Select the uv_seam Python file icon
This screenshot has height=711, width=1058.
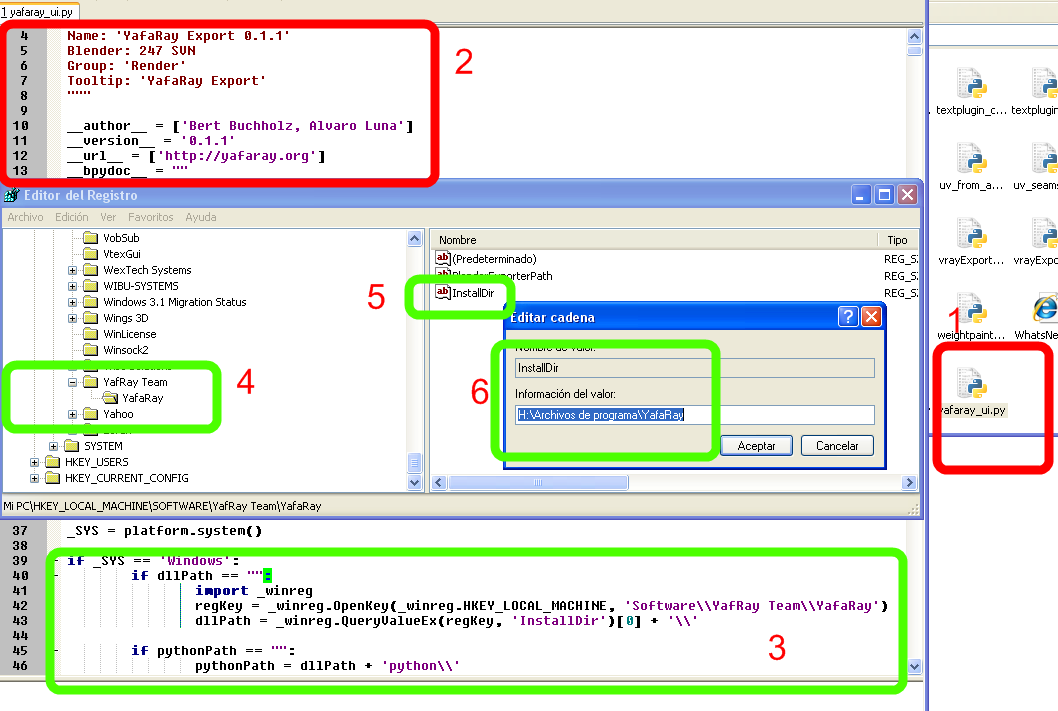(x=1046, y=159)
